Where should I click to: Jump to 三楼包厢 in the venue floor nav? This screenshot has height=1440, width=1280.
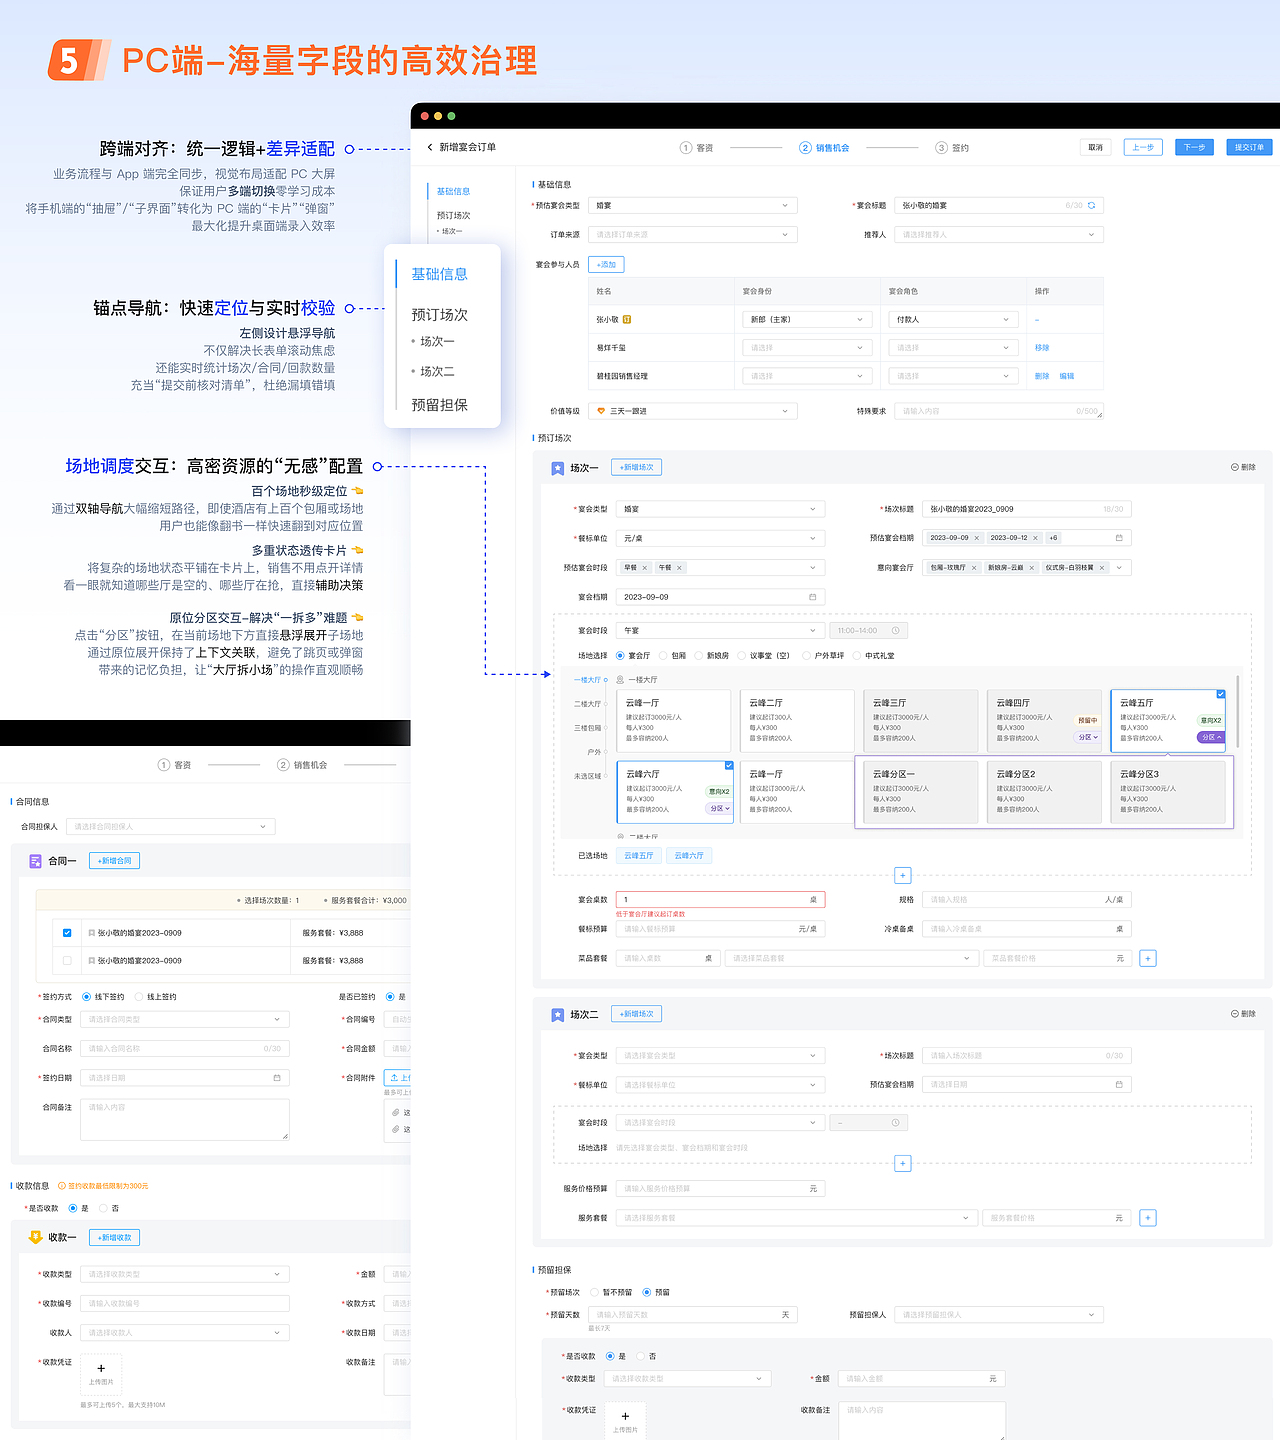pyautogui.click(x=588, y=728)
